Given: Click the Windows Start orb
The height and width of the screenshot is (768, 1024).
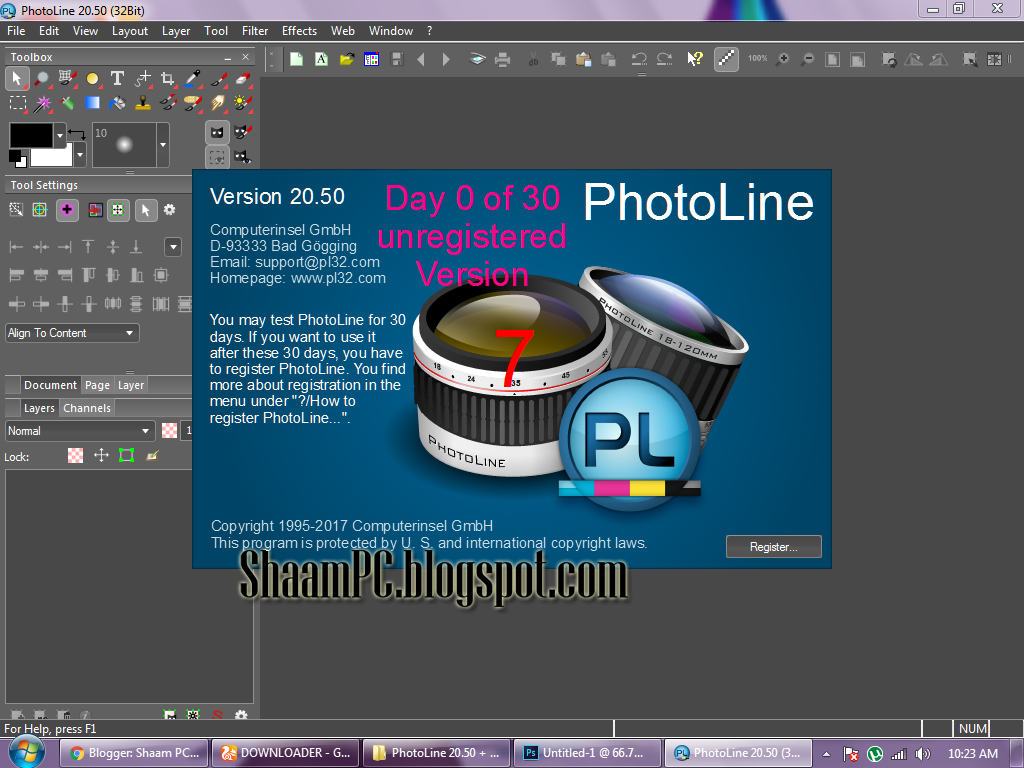Looking at the screenshot, I should click(27, 753).
